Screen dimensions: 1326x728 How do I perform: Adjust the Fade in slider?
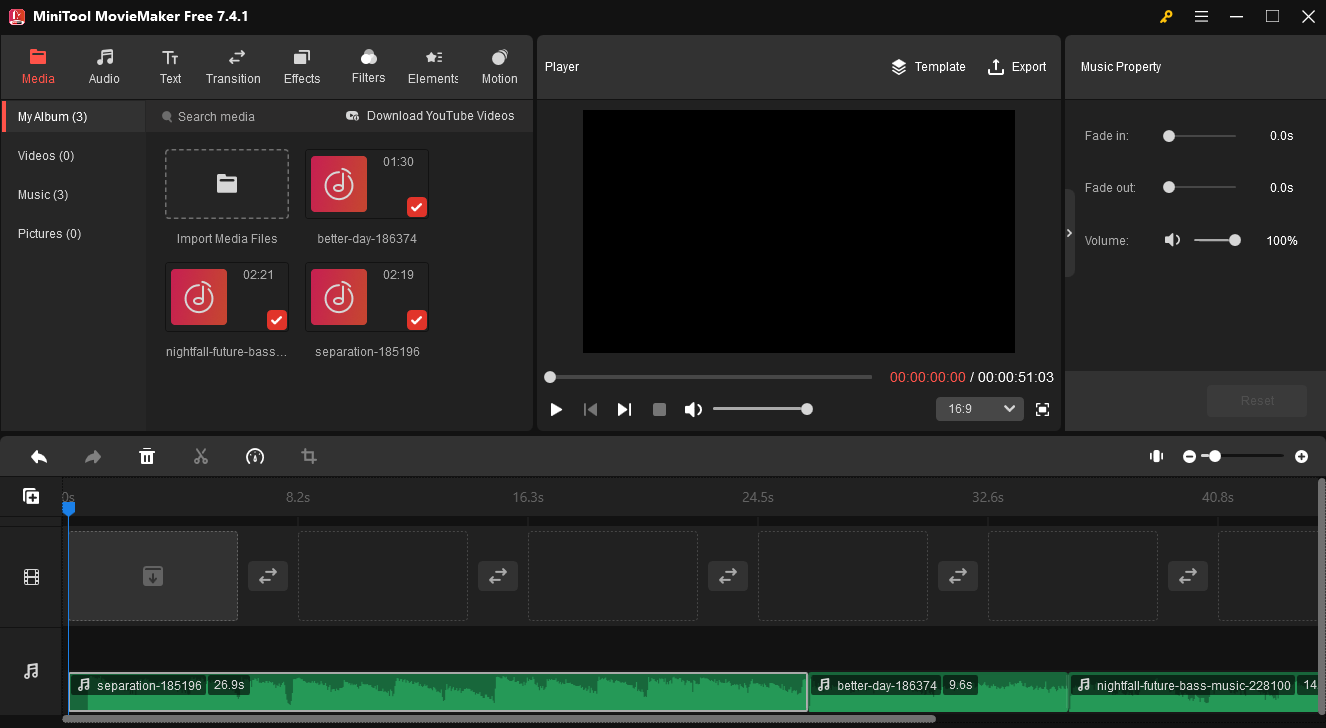point(1200,136)
